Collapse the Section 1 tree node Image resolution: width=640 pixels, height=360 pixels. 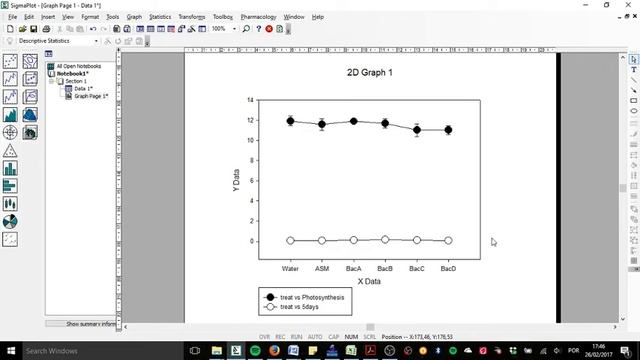pyautogui.click(x=52, y=81)
